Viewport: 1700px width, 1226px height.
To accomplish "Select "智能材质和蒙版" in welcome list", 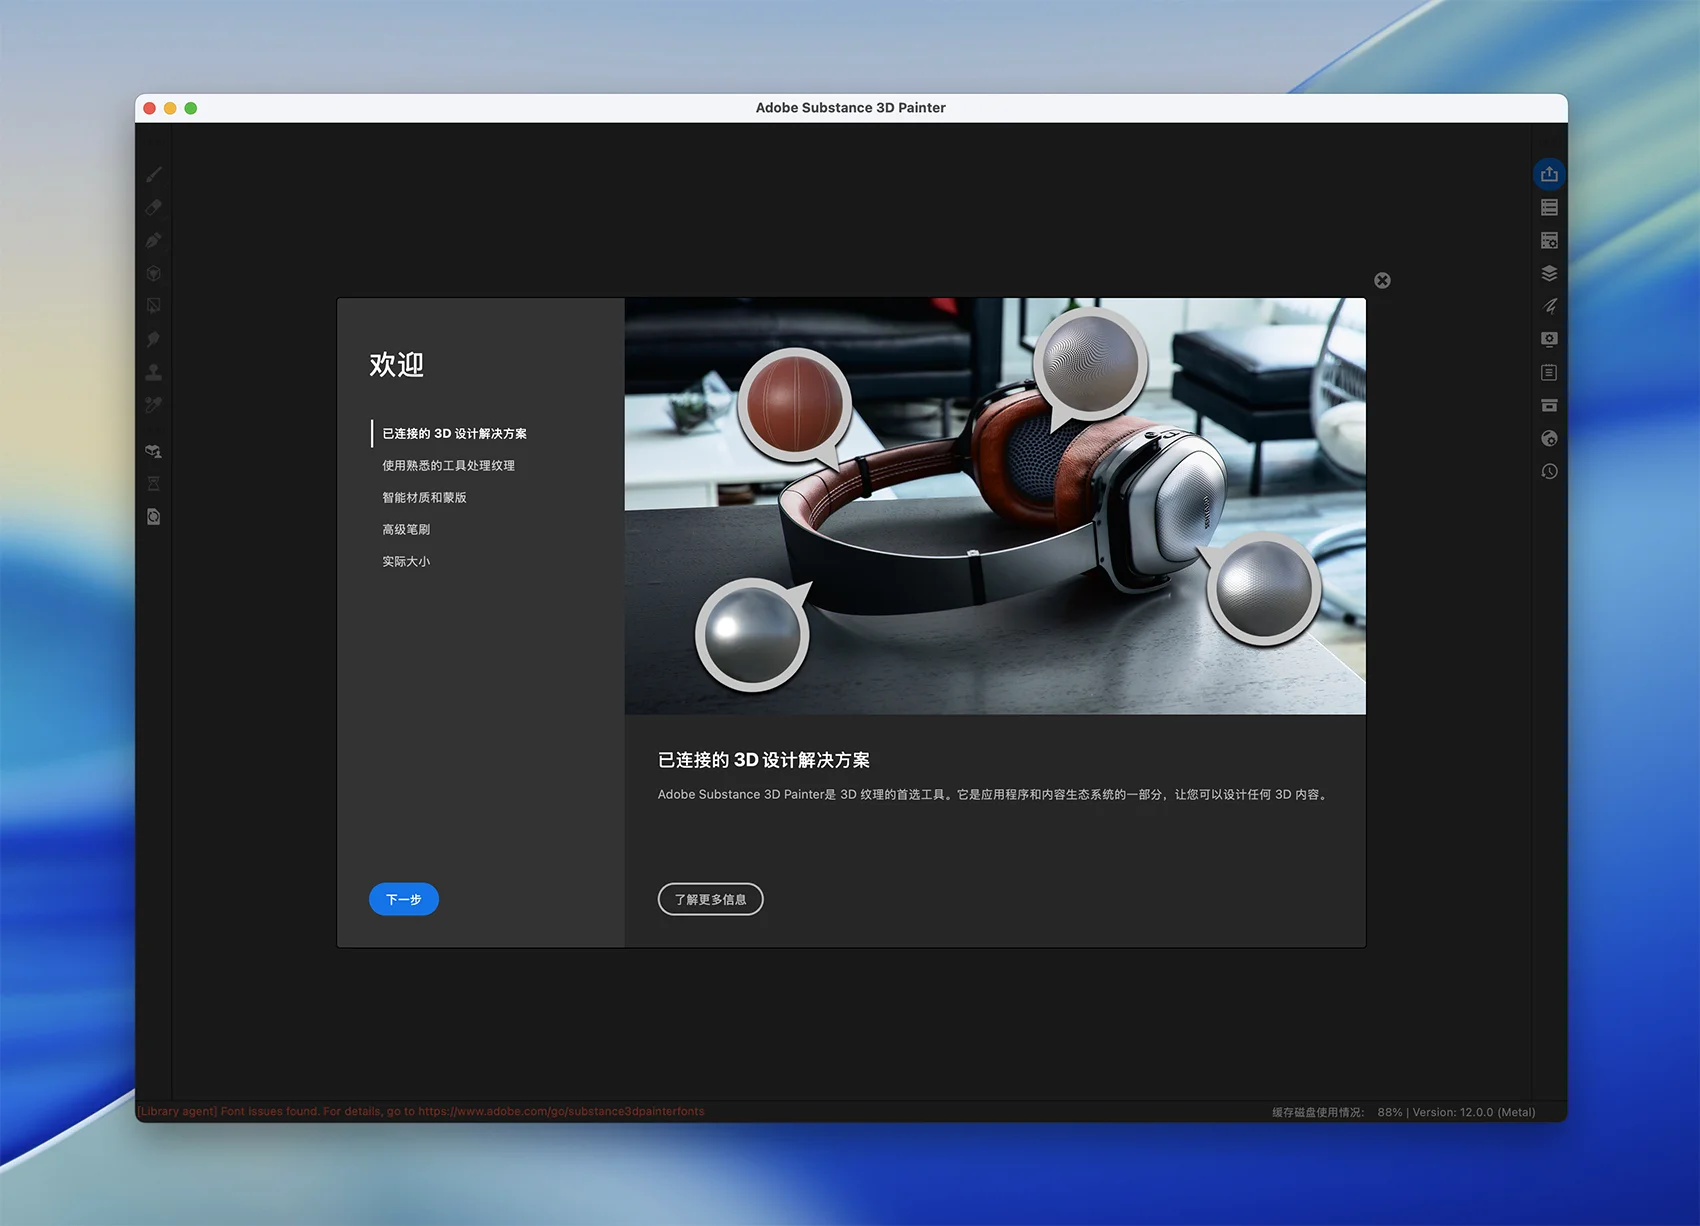I will [x=424, y=498].
